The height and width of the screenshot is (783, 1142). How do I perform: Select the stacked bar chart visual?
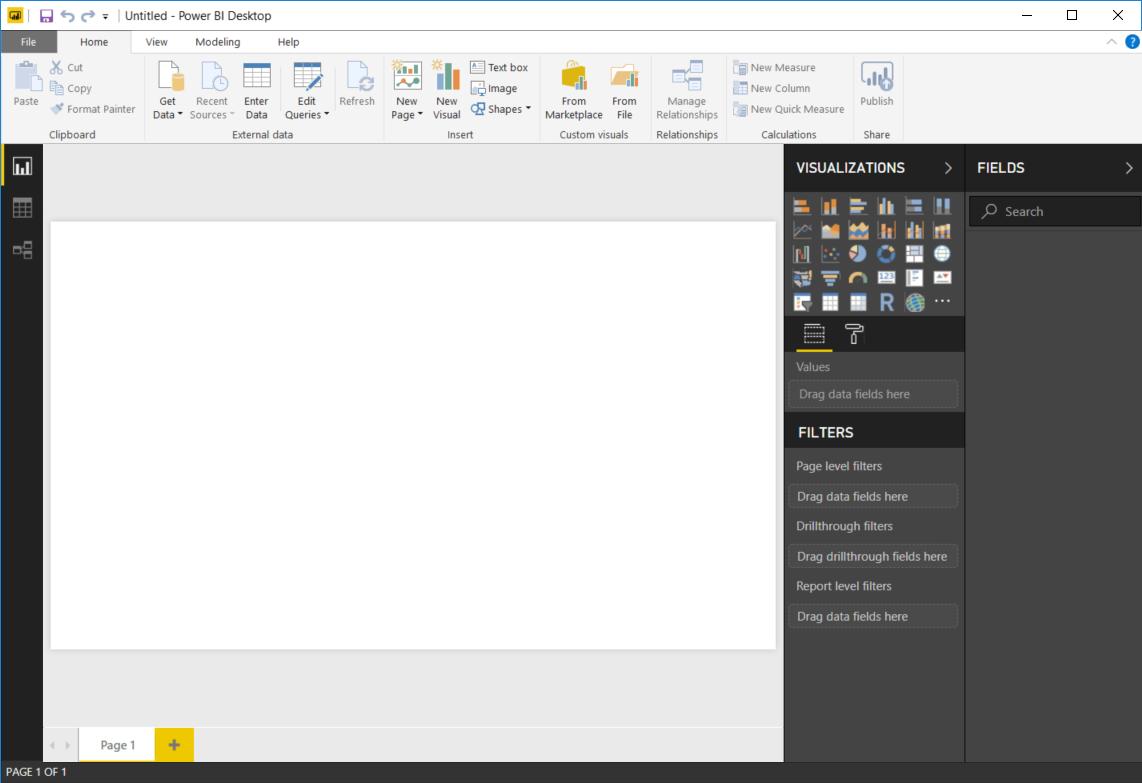click(x=801, y=204)
